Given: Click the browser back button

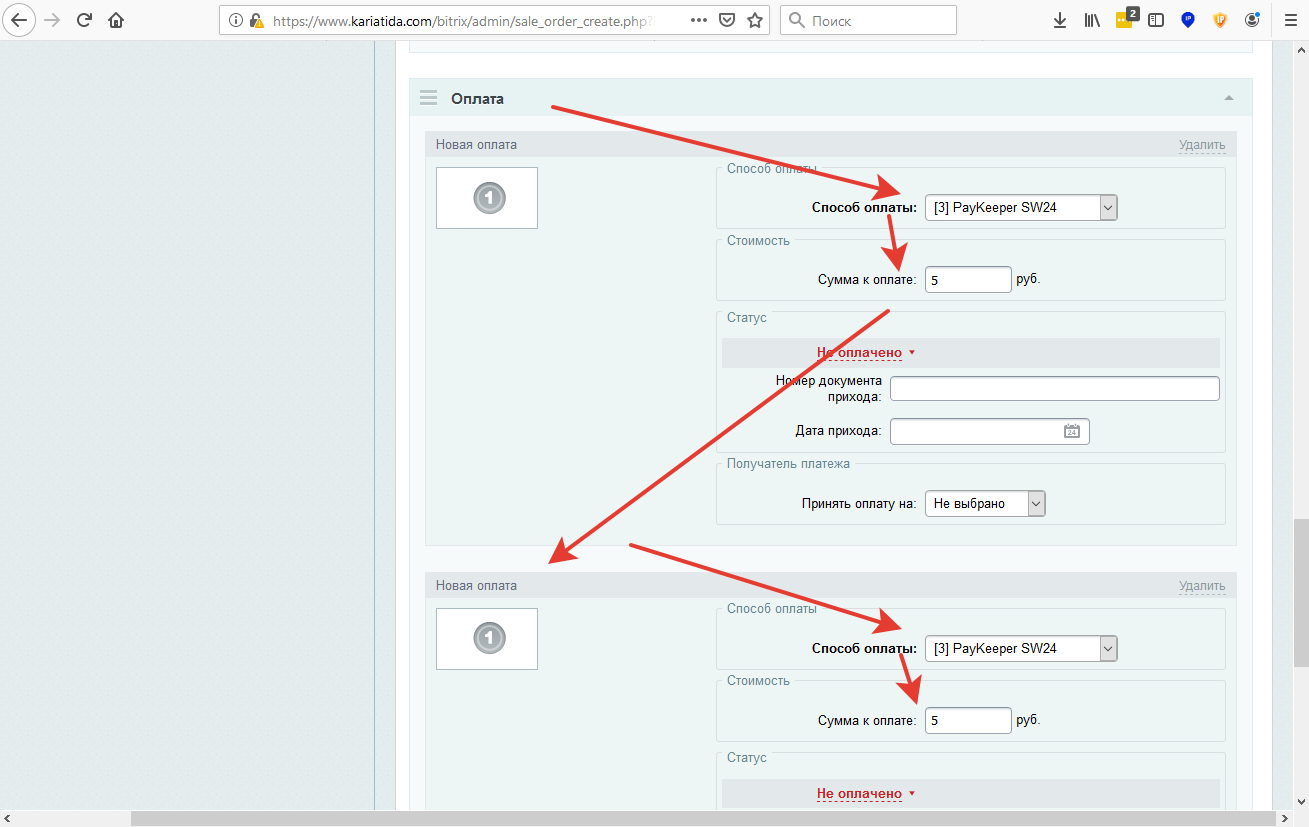Looking at the screenshot, I should point(20,20).
